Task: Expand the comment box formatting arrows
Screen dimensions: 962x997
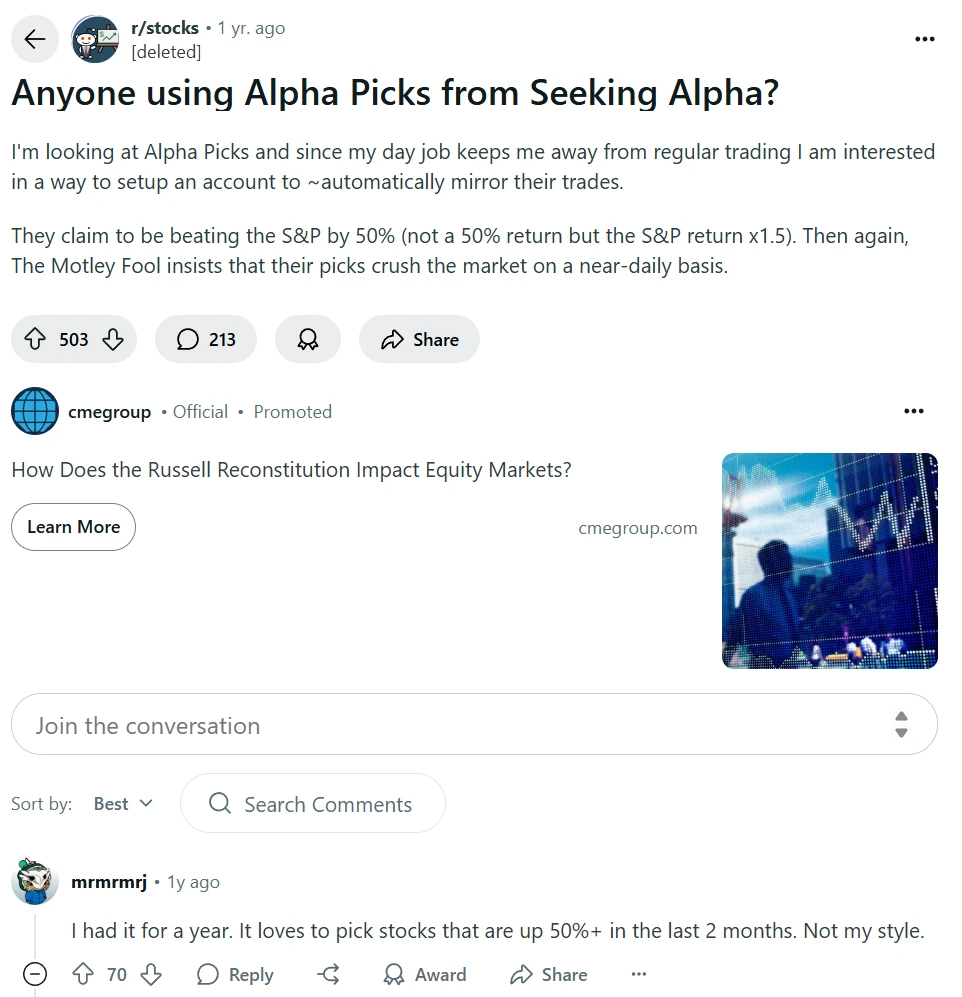Action: click(901, 725)
